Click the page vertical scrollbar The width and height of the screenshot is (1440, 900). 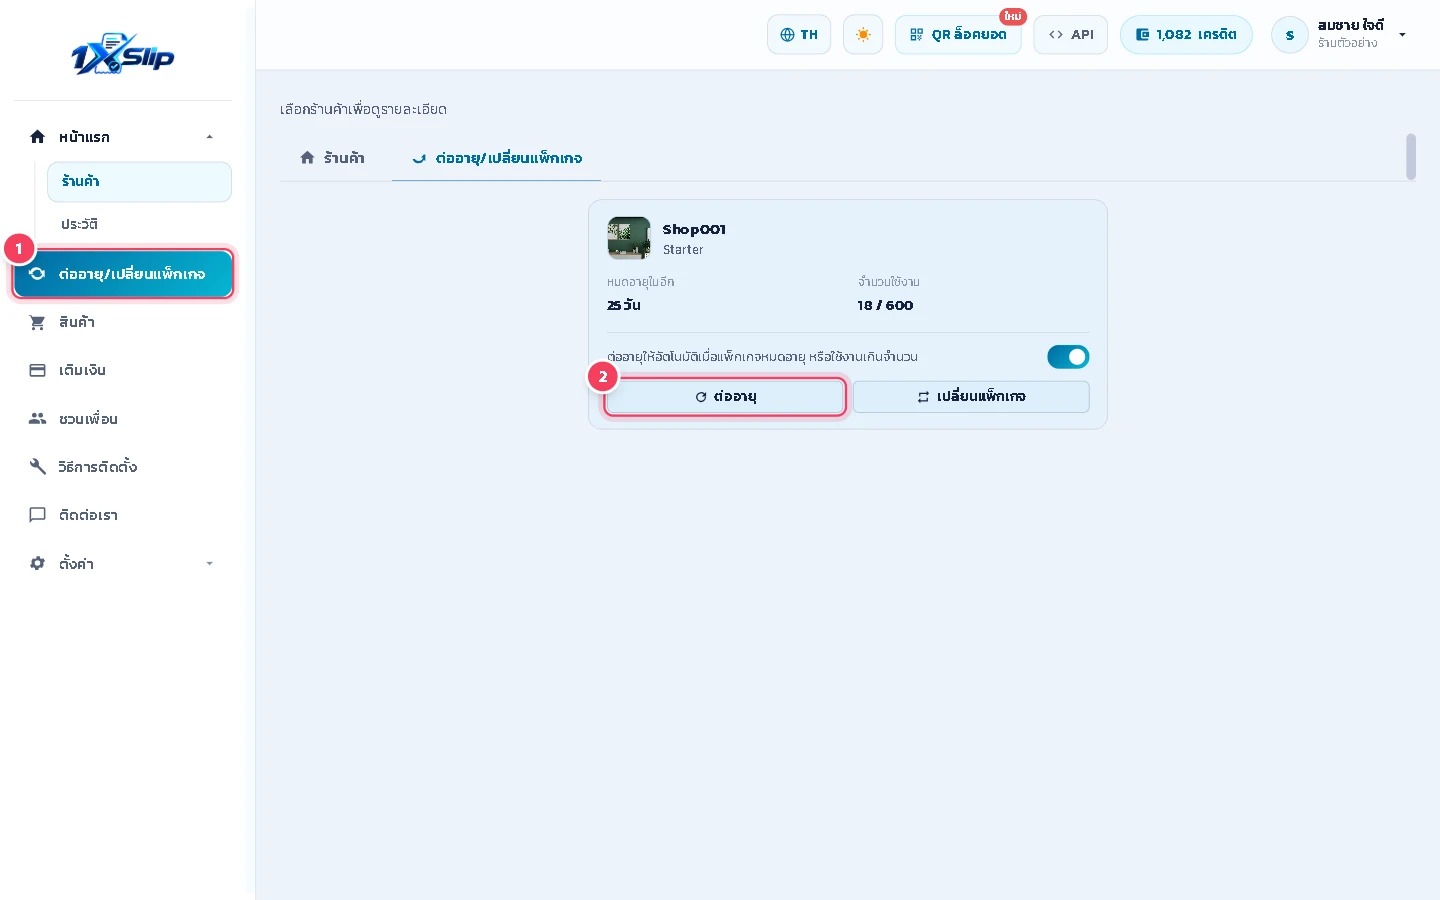pyautogui.click(x=1411, y=157)
